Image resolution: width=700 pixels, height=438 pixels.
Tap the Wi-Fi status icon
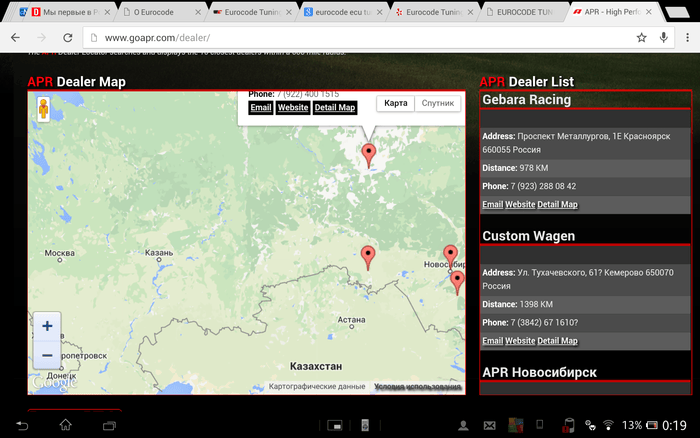click(x=608, y=425)
